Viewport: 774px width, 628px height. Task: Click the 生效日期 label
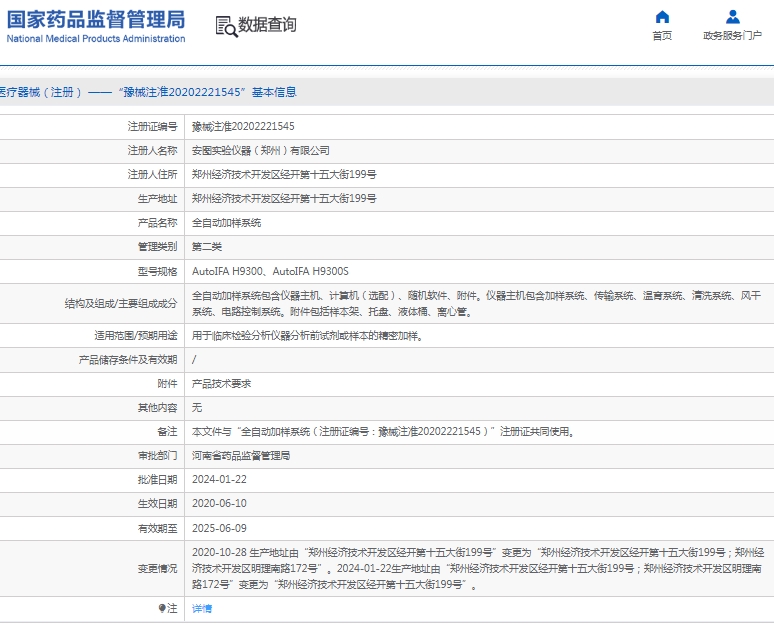pos(157,504)
